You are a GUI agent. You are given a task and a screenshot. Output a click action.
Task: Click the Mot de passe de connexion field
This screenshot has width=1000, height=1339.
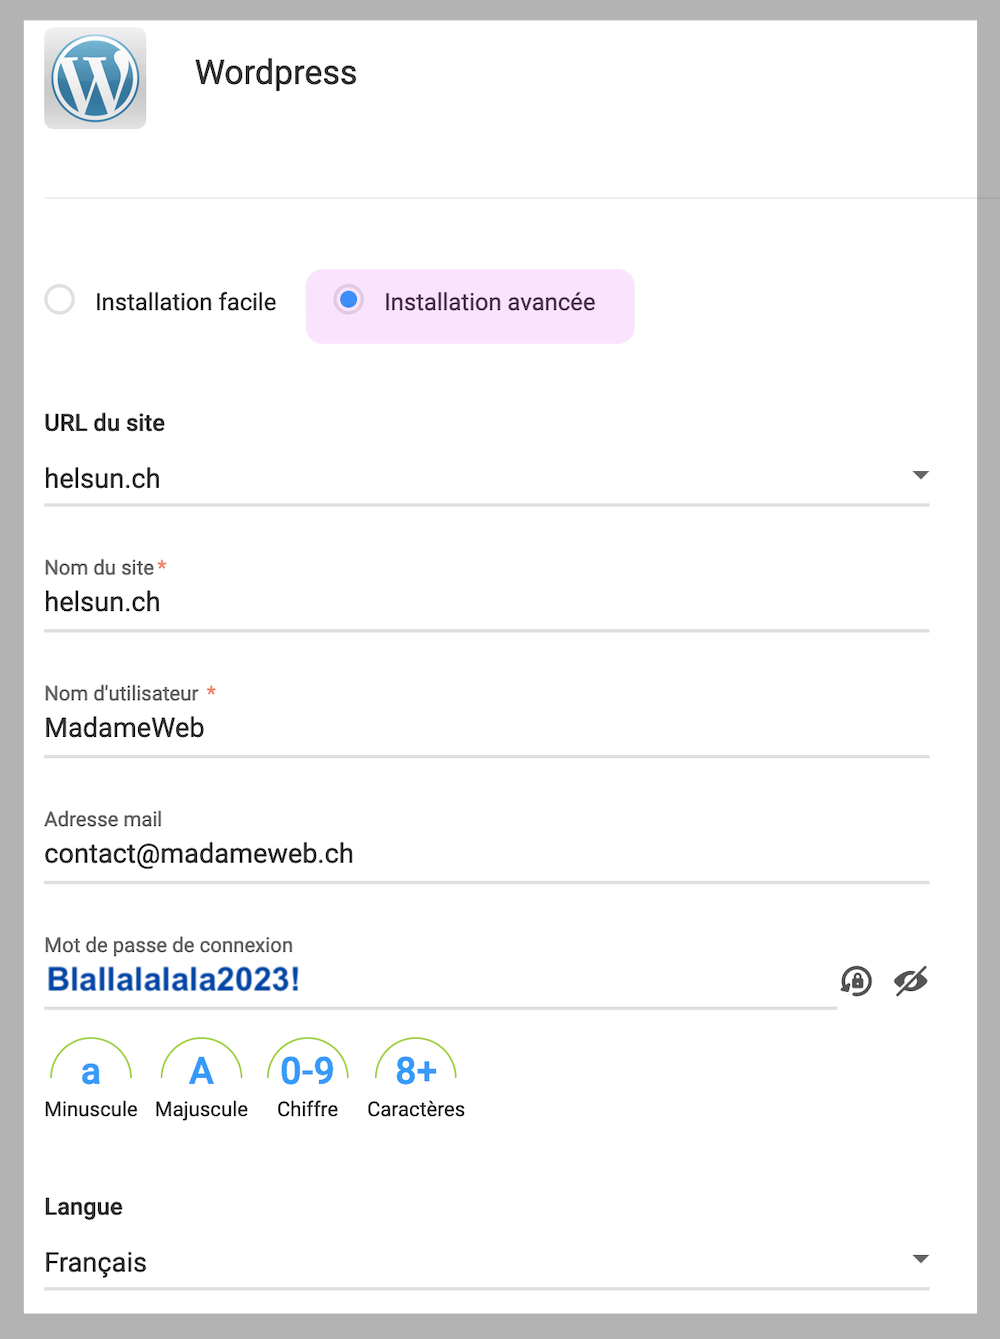pyautogui.click(x=440, y=980)
